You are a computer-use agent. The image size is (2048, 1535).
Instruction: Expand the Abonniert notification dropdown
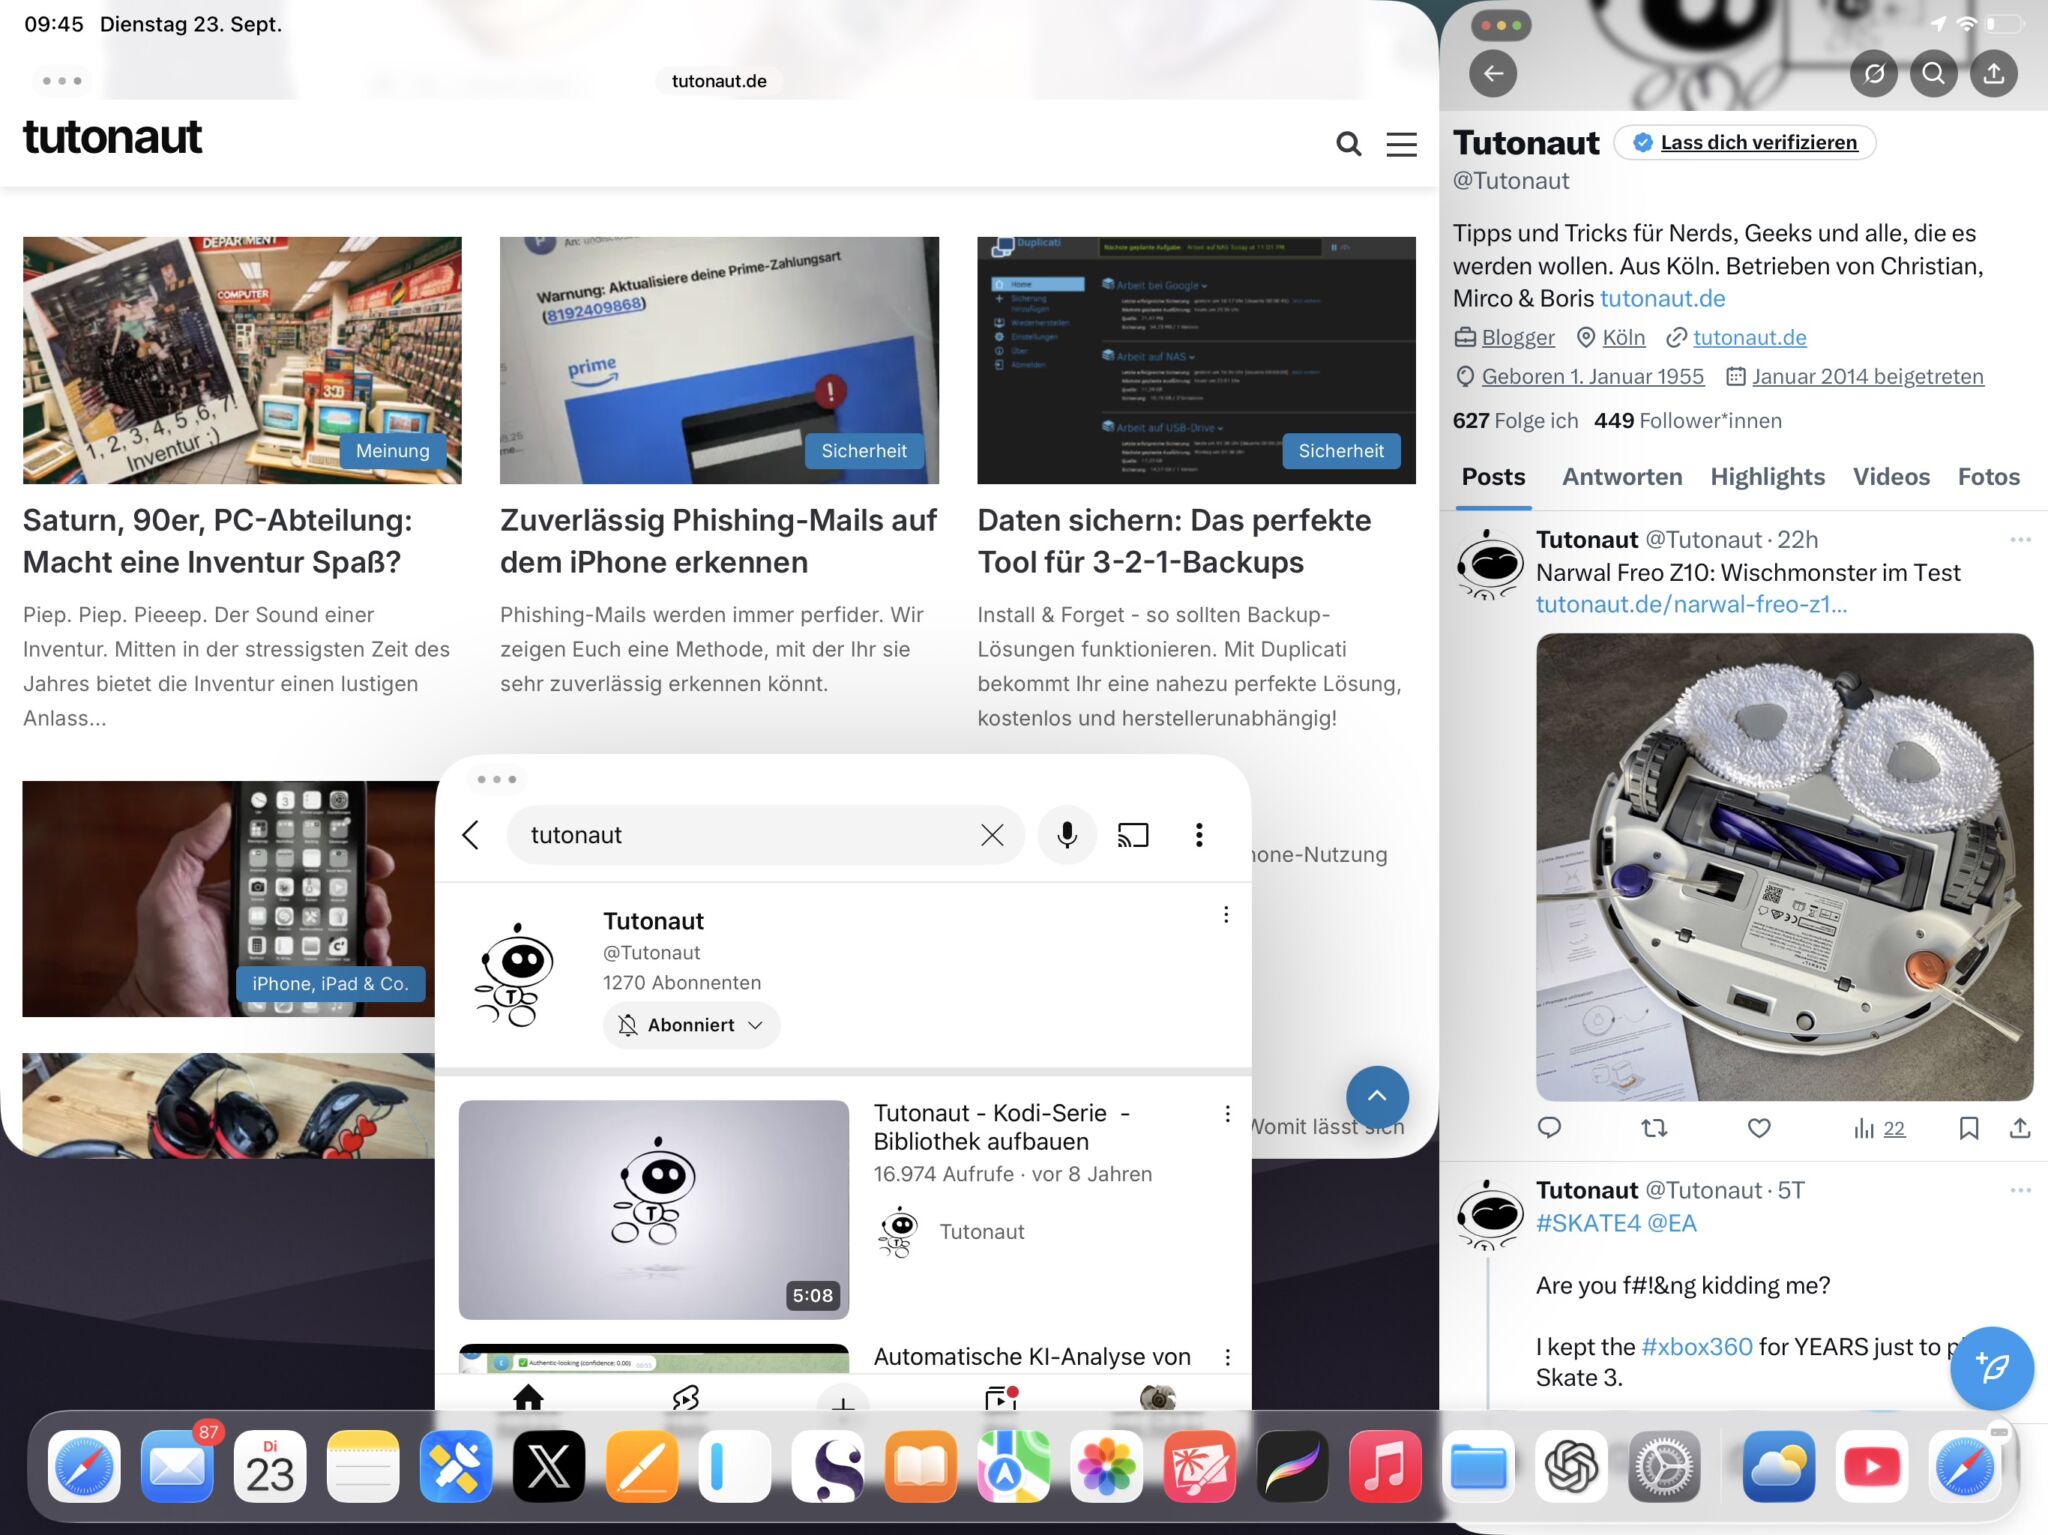point(691,1025)
